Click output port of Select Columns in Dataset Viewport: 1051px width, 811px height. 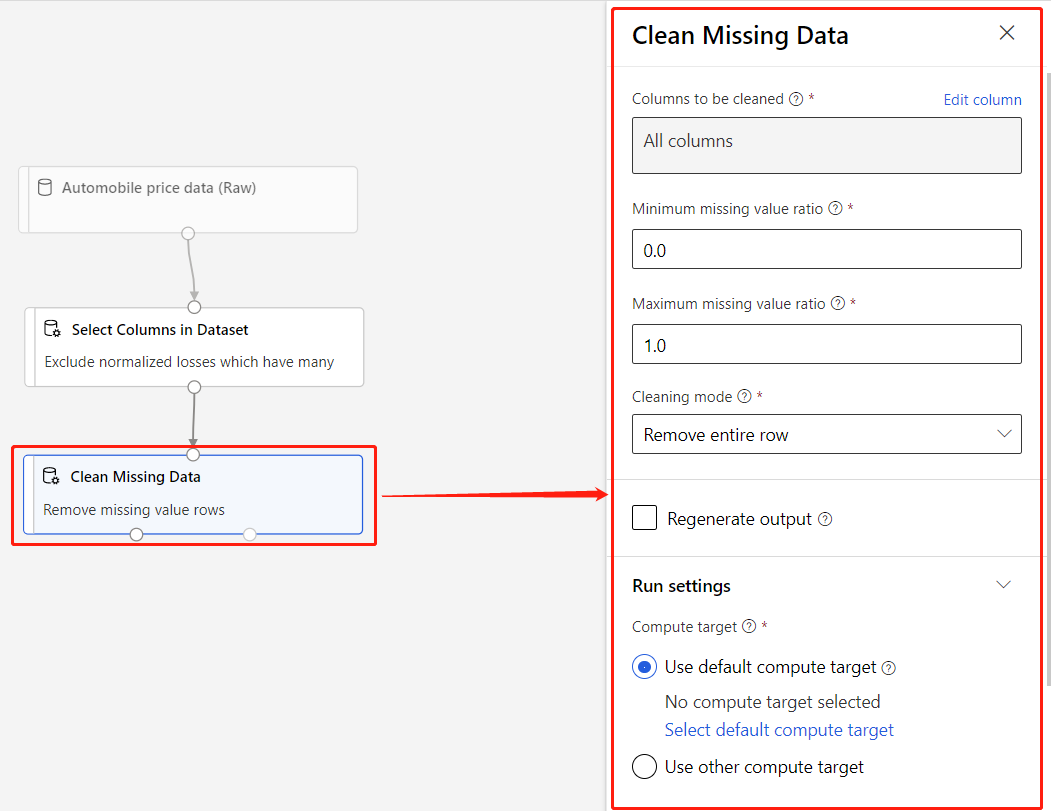194,387
